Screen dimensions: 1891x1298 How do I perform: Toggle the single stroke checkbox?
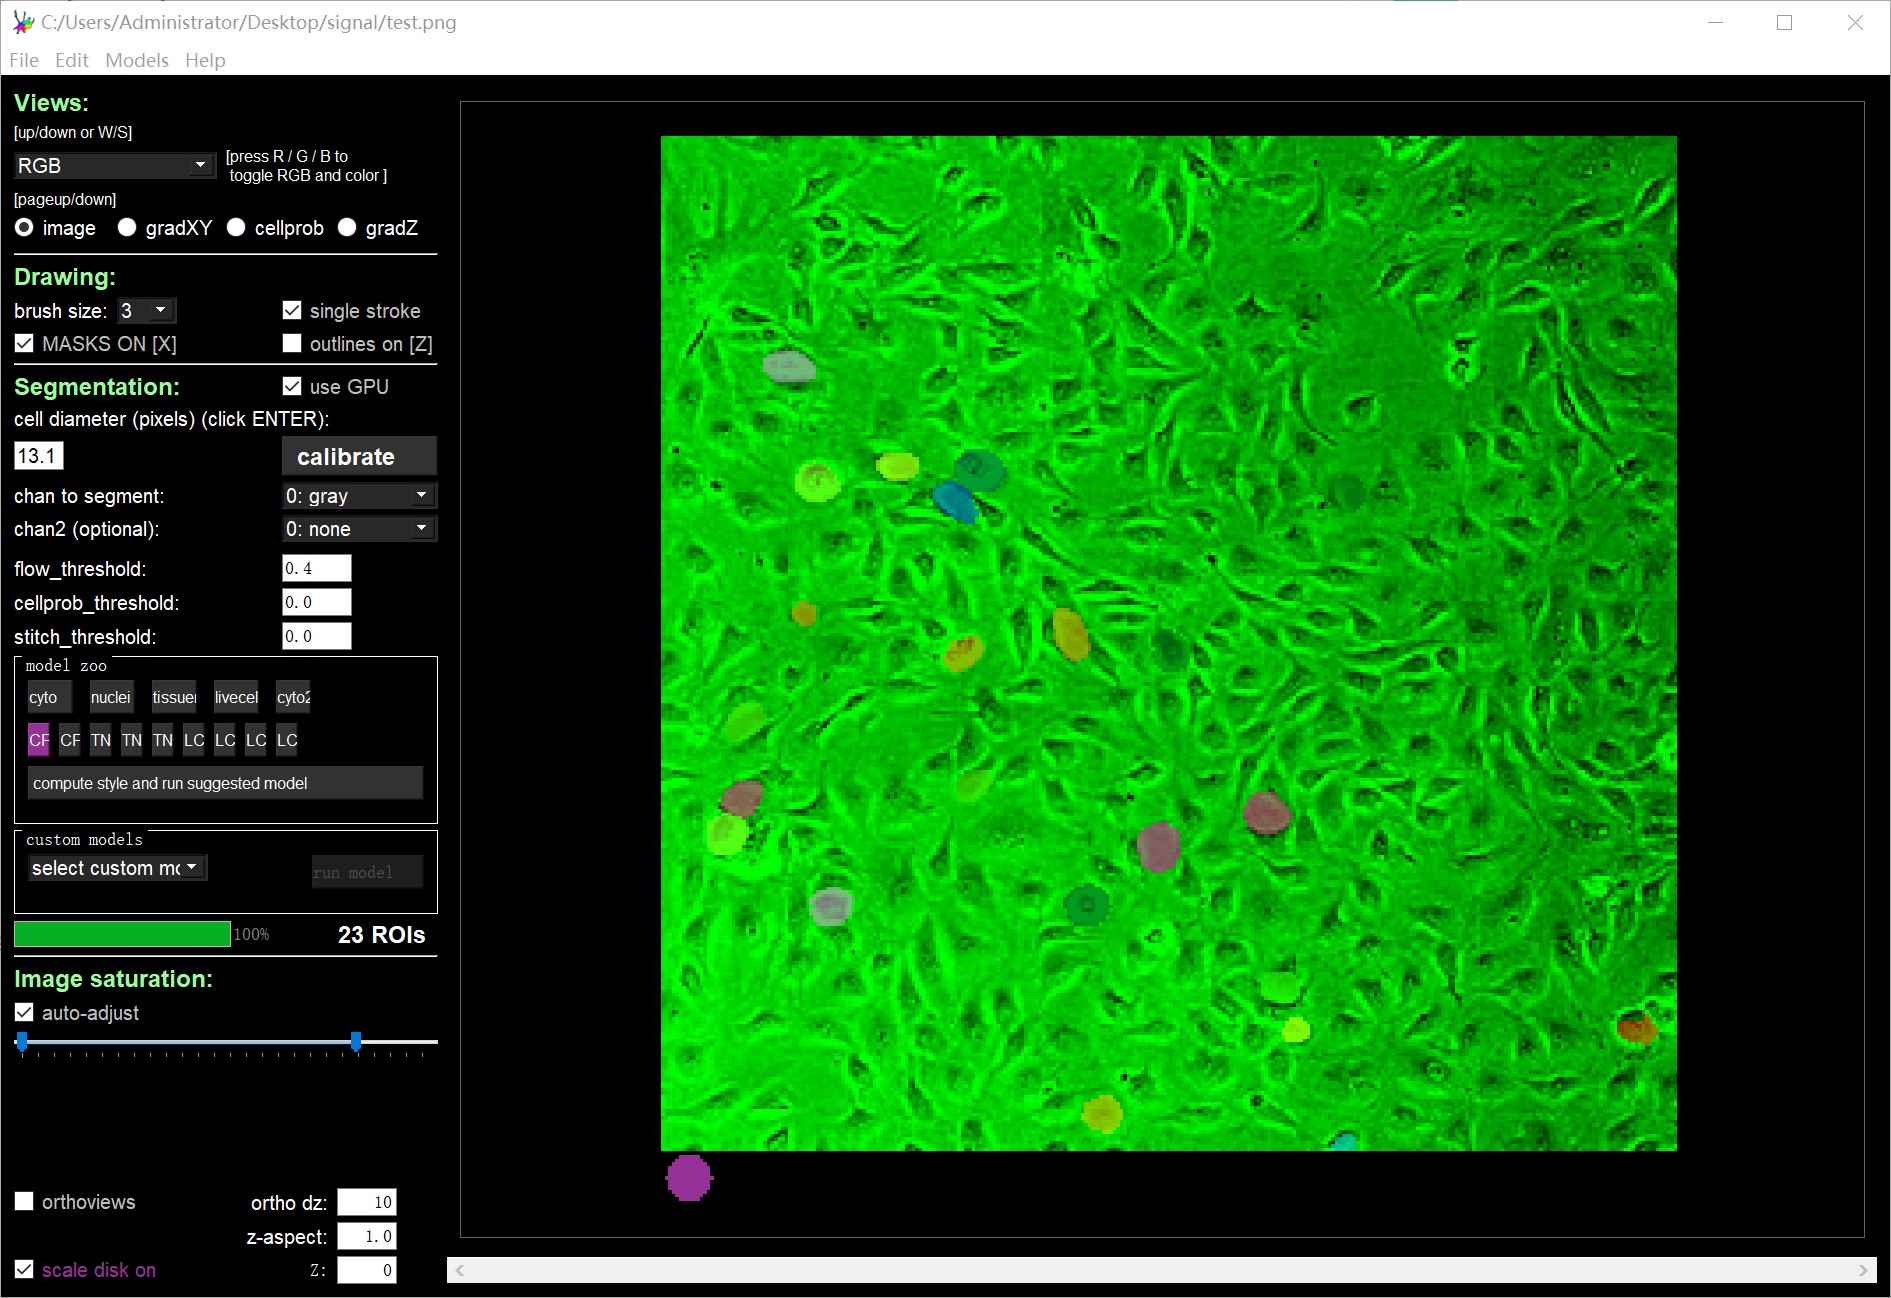pos(292,311)
